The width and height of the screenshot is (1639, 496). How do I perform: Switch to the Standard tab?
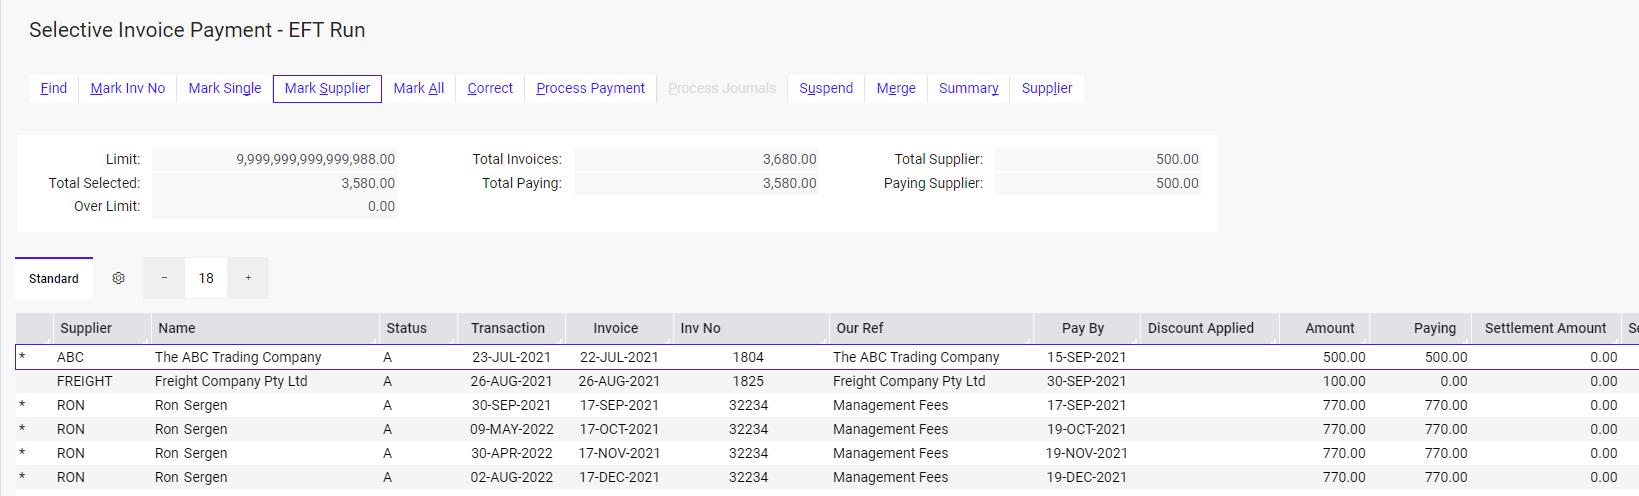coord(54,279)
